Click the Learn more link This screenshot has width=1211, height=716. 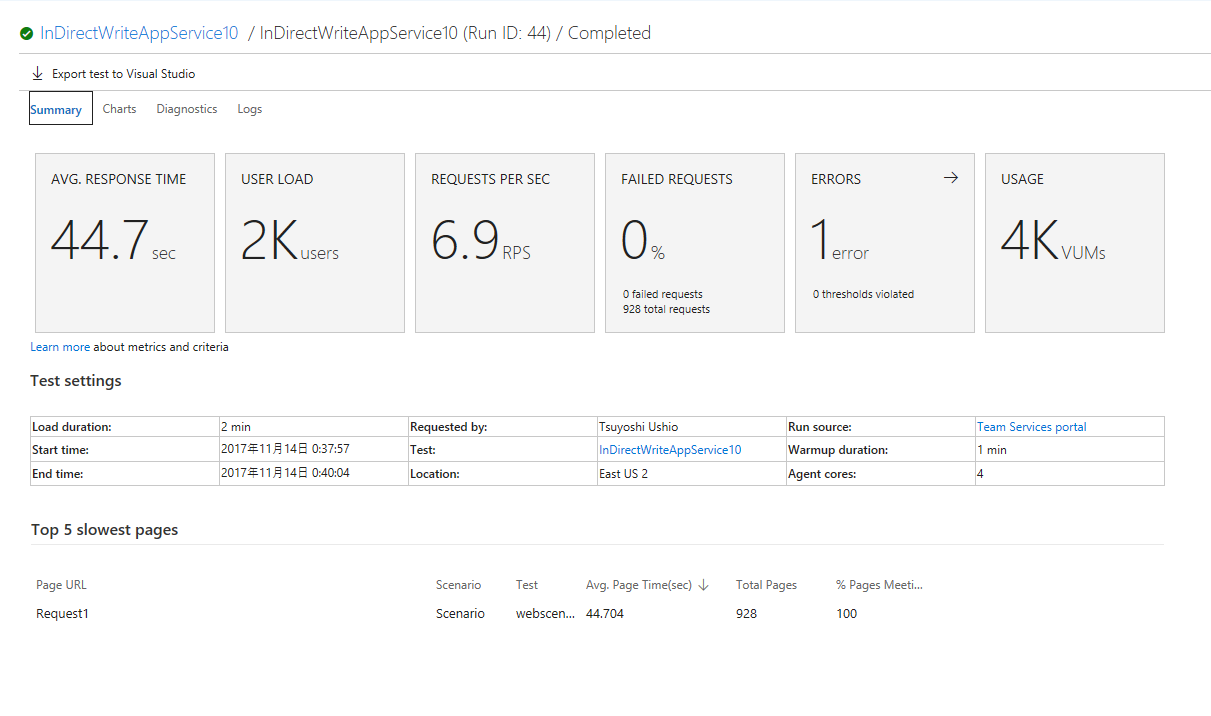click(60, 347)
